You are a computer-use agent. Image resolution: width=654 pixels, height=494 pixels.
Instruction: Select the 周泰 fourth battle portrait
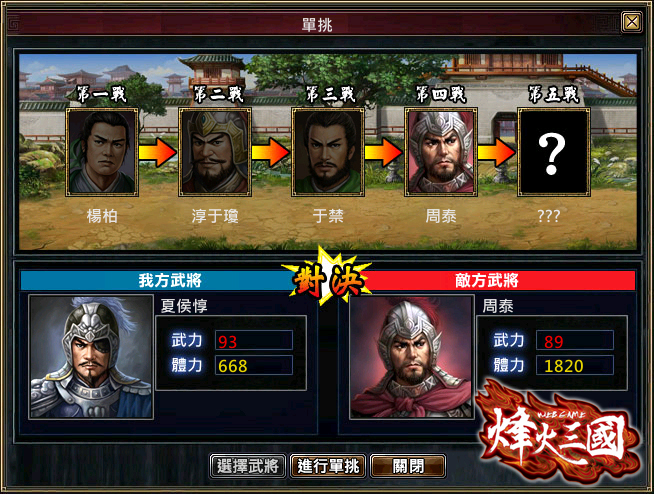tap(441, 152)
